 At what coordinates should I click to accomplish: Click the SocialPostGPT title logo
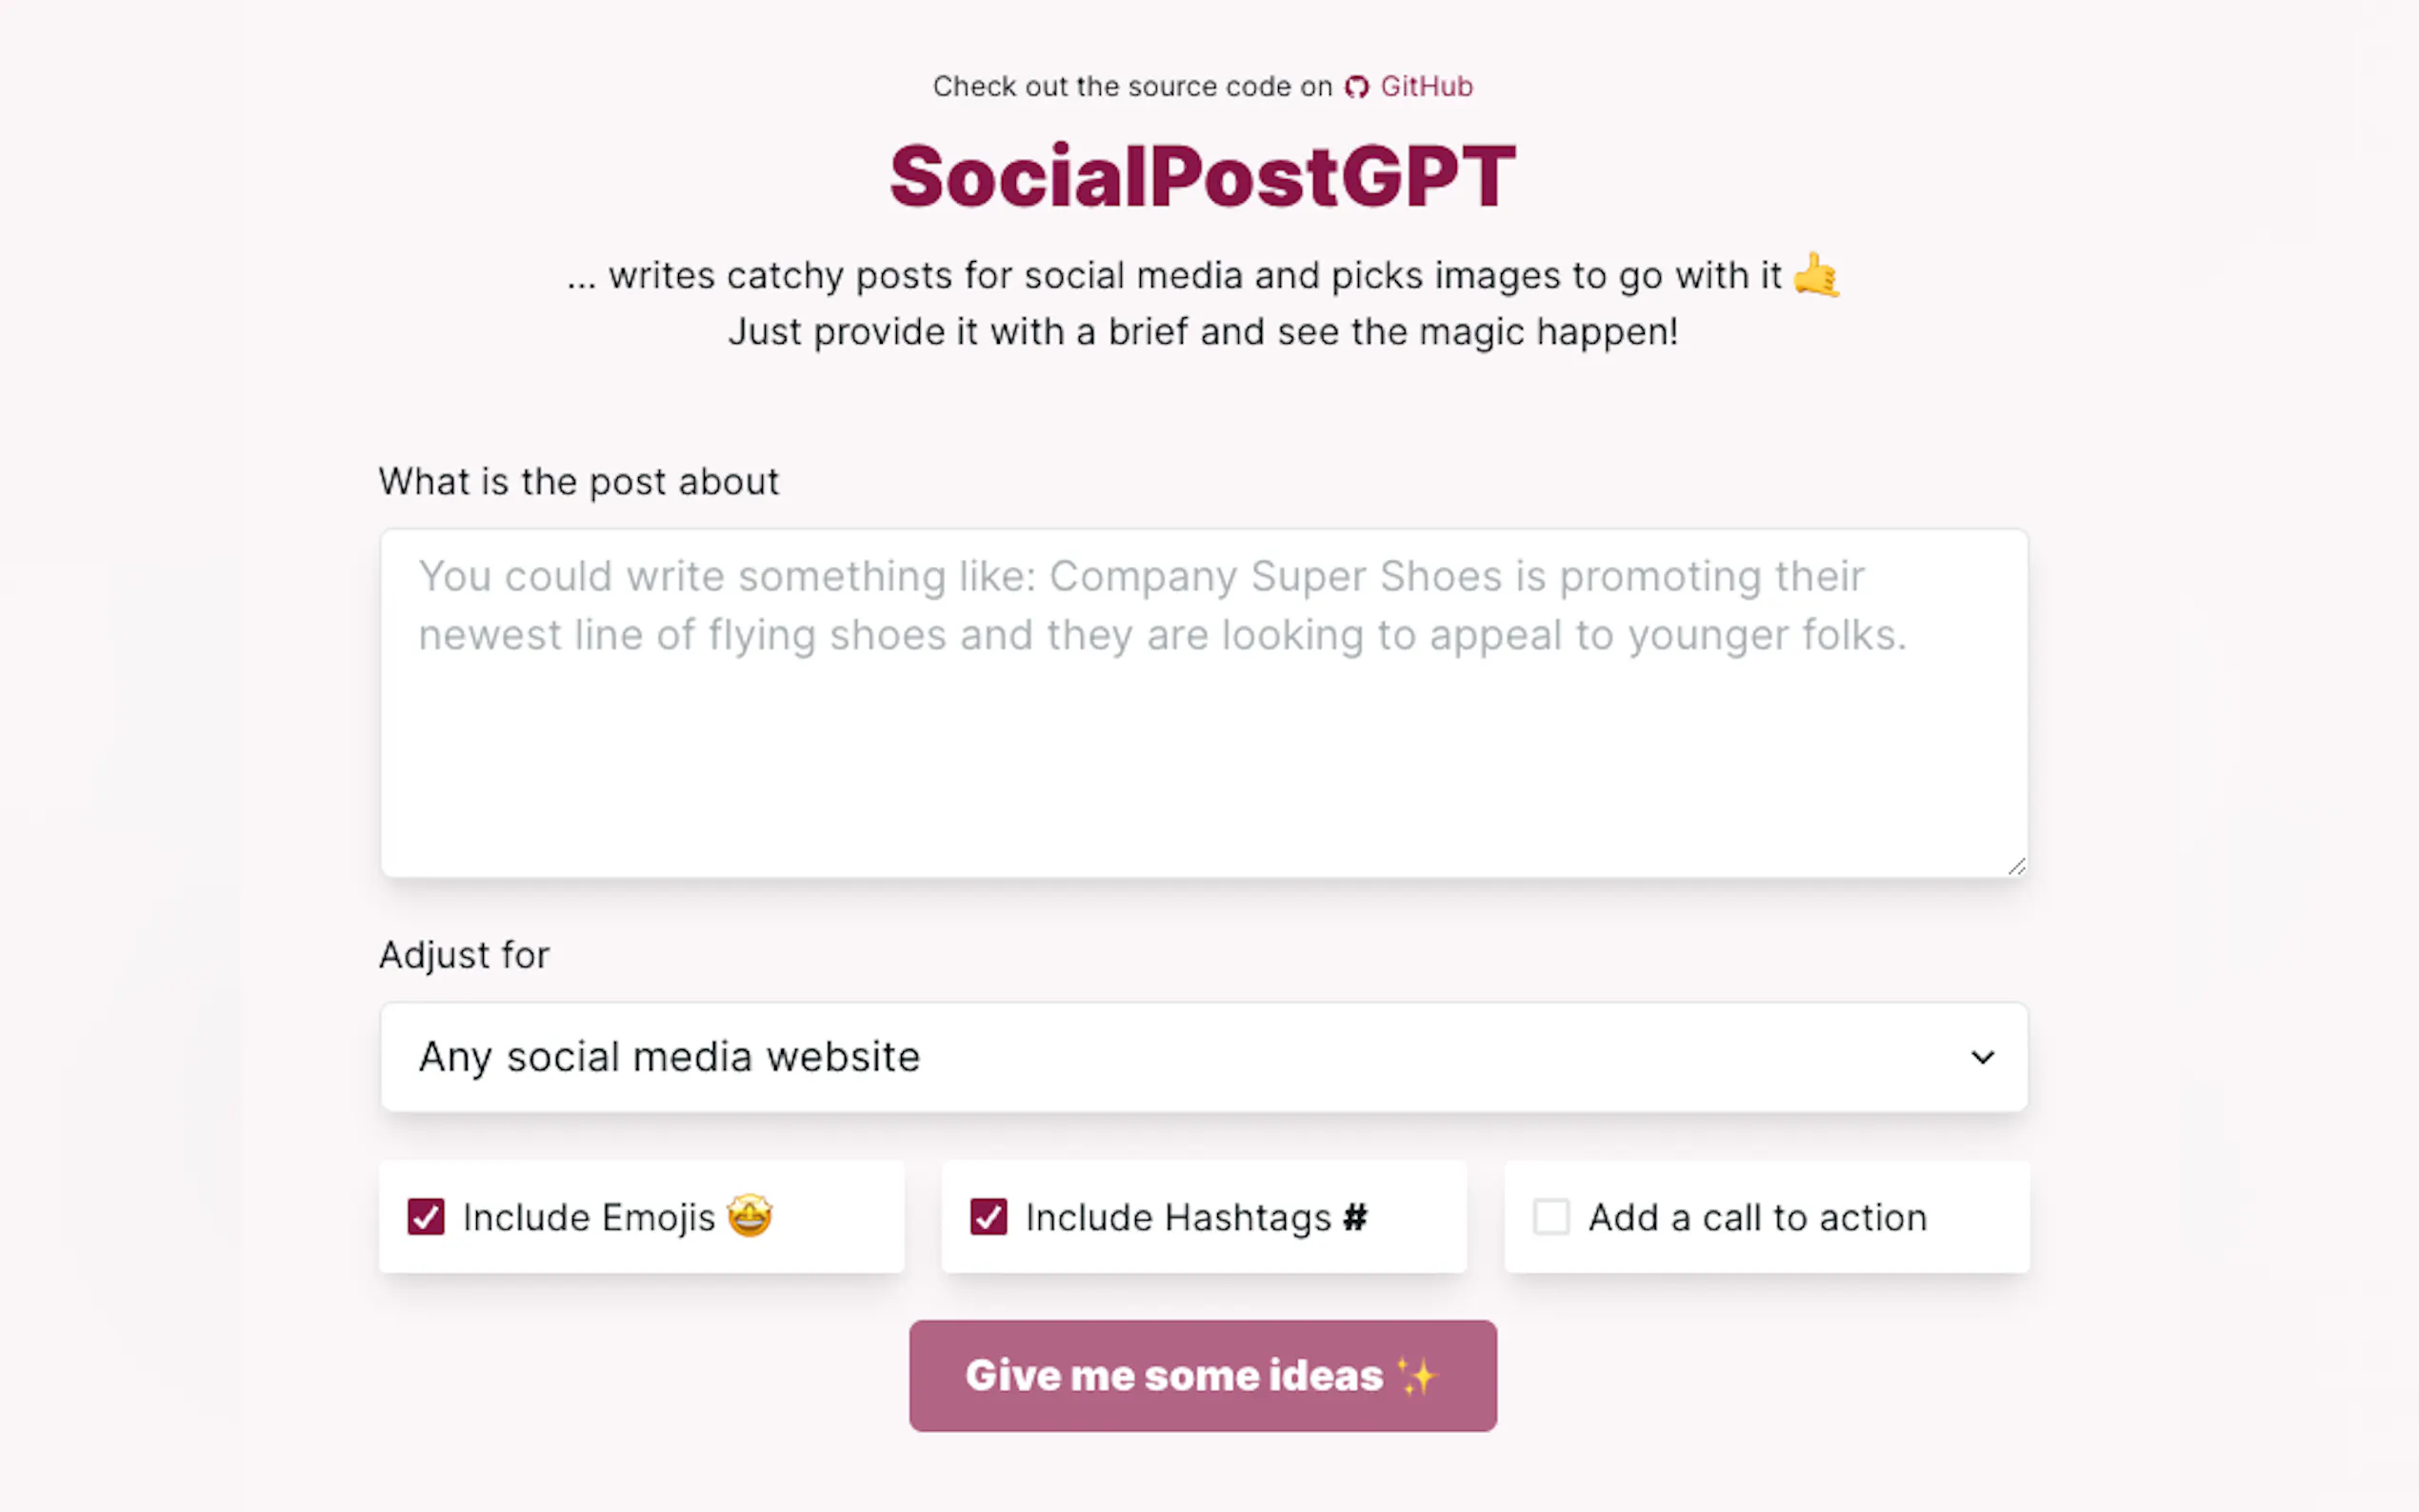point(1203,174)
